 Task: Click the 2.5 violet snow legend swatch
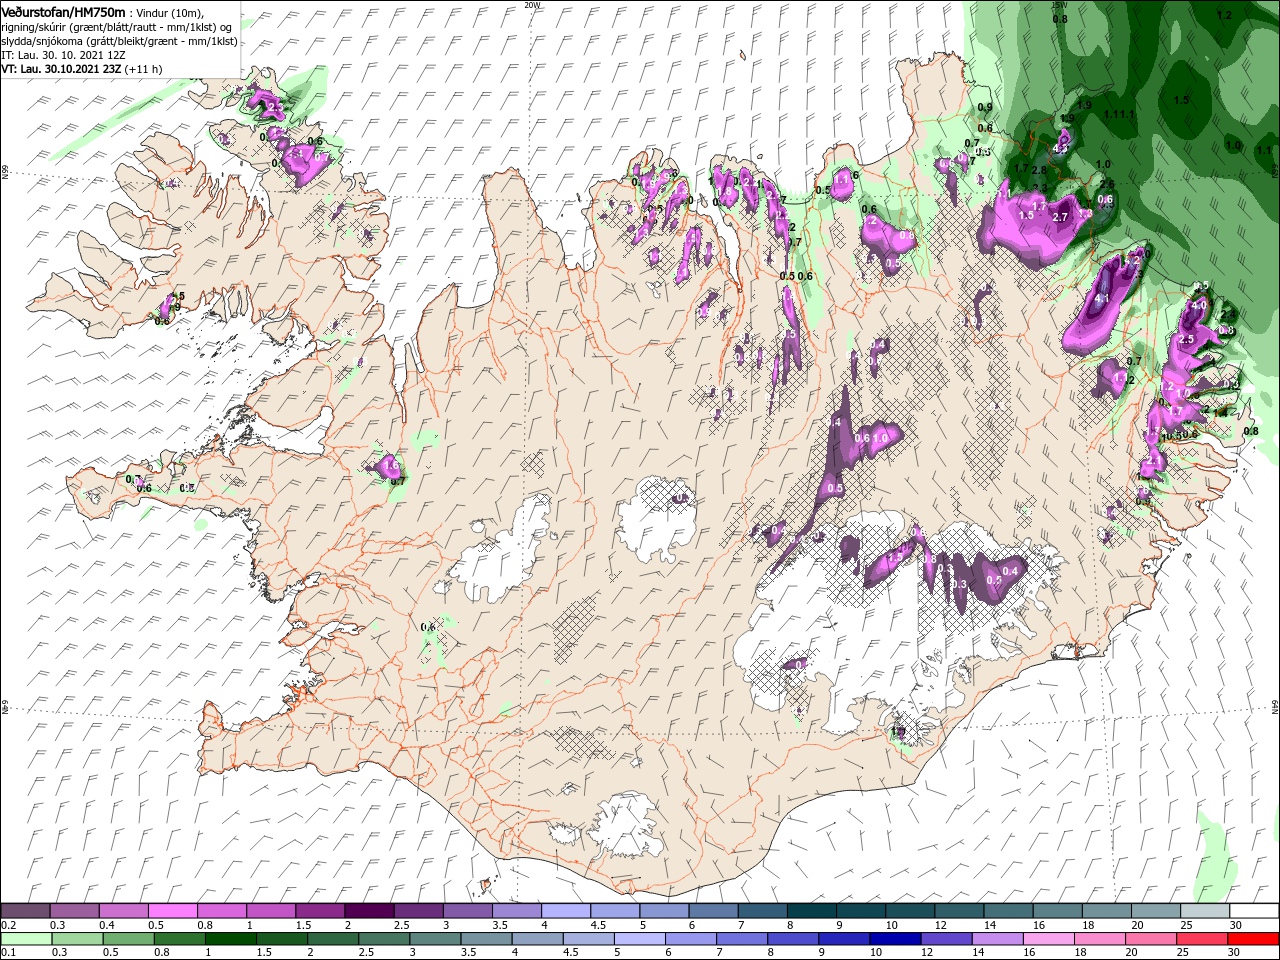(418, 911)
